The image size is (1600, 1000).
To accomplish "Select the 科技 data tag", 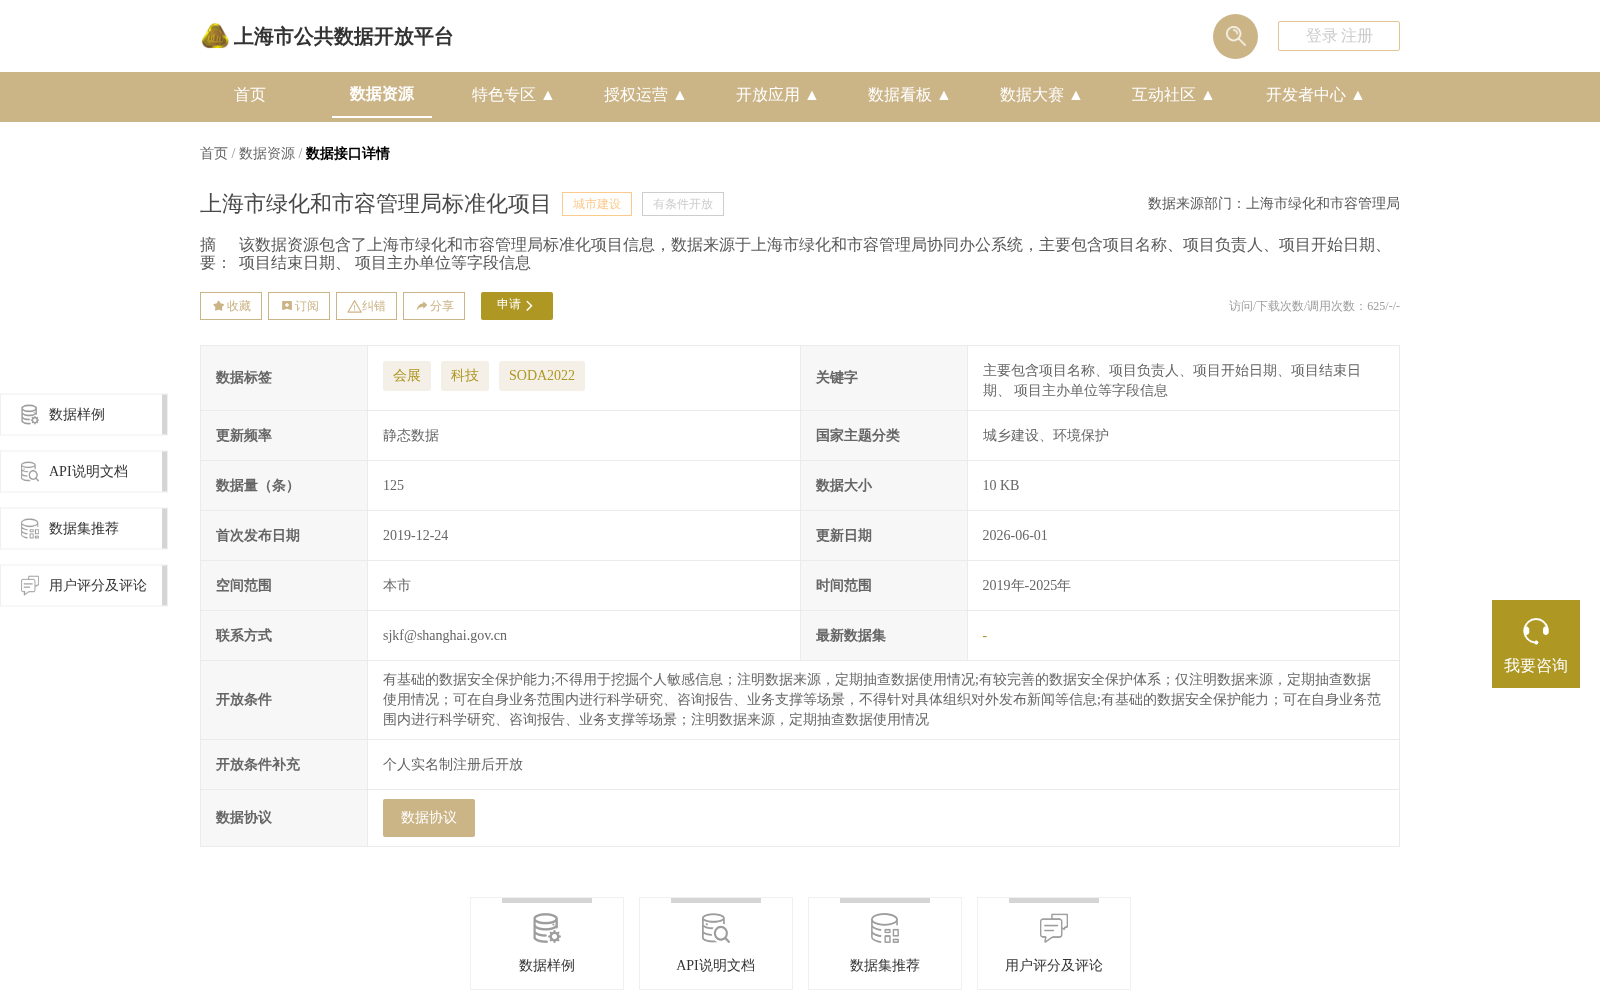I will (465, 376).
